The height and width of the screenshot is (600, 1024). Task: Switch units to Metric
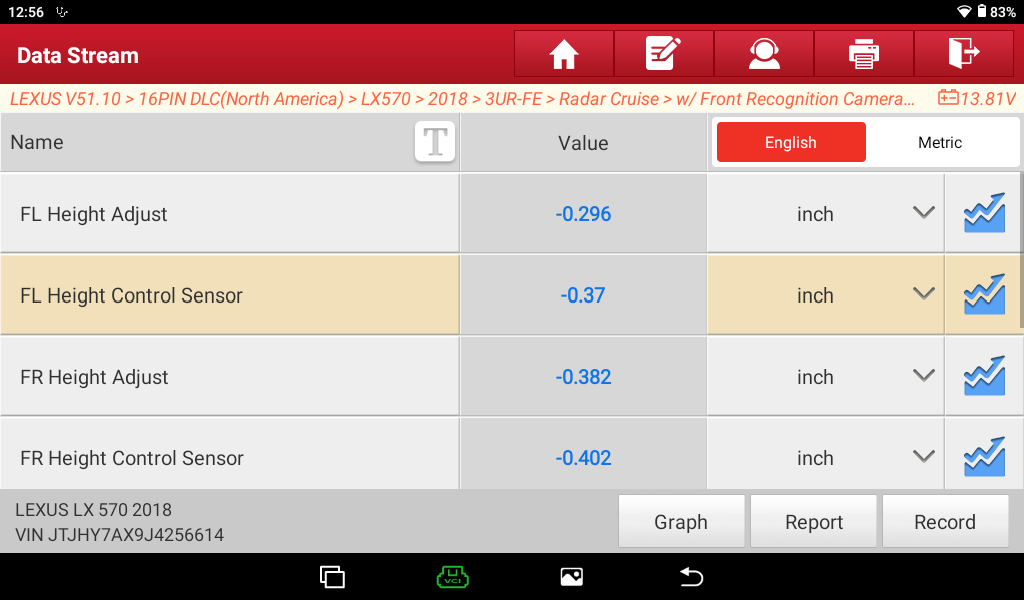(940, 142)
